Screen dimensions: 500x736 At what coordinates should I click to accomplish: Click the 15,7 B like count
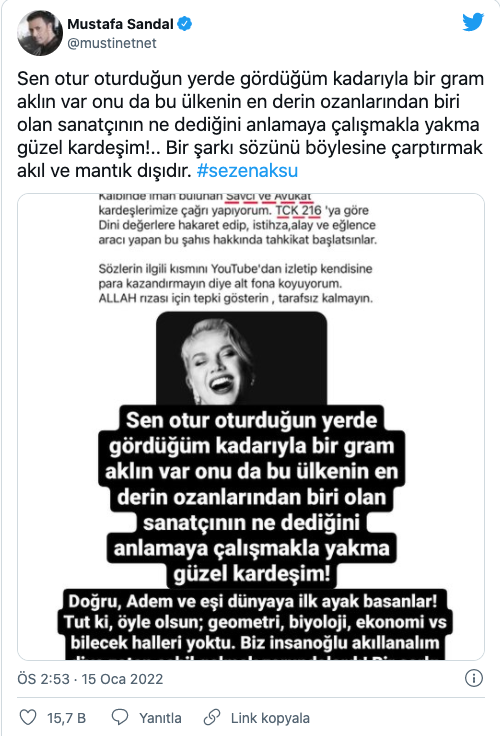tap(66, 718)
